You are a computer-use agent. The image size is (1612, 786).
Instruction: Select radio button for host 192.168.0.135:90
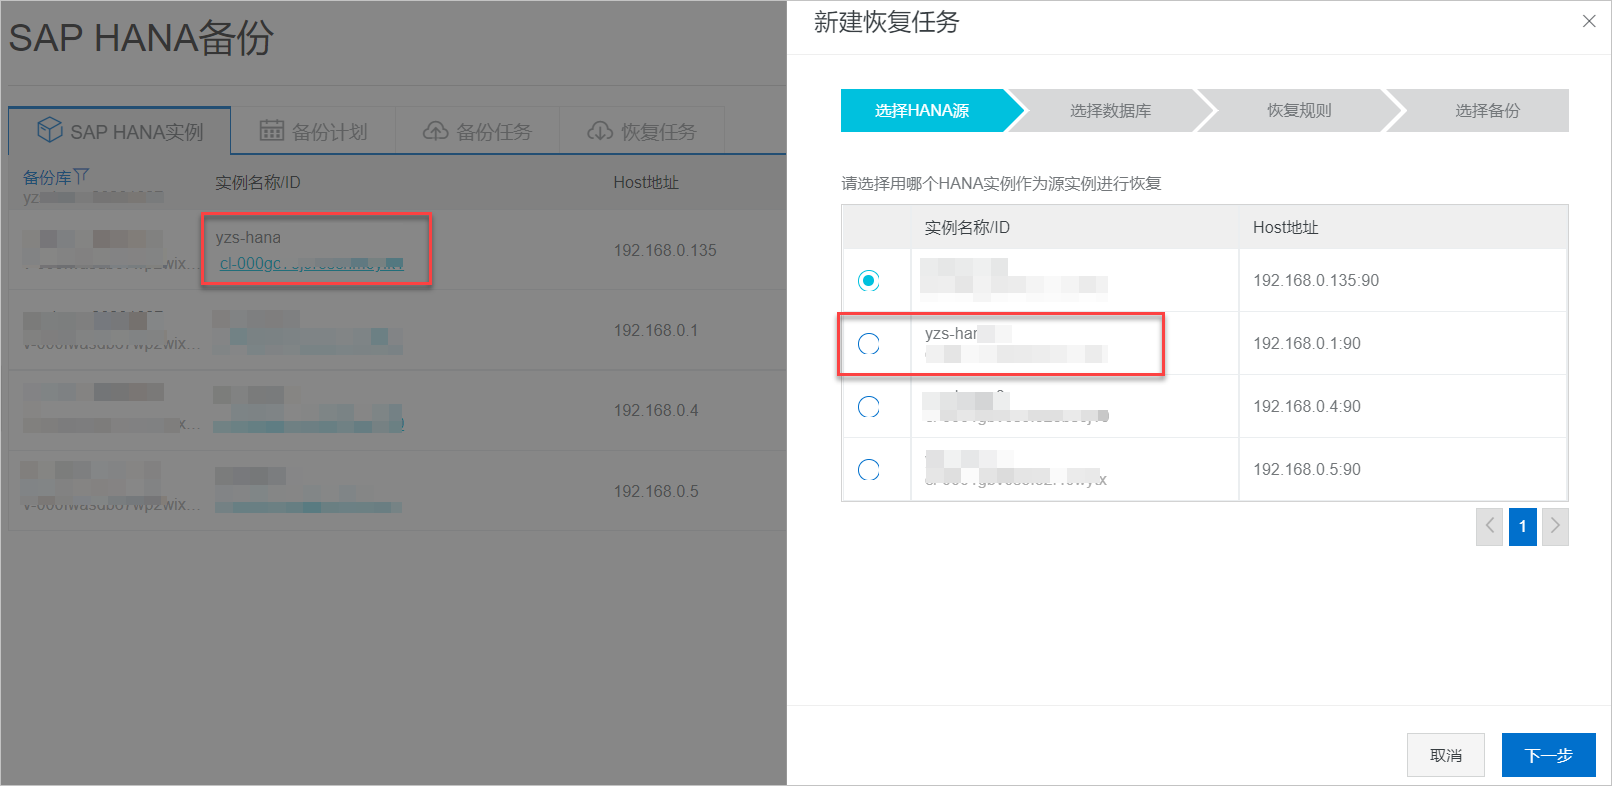[x=869, y=281]
